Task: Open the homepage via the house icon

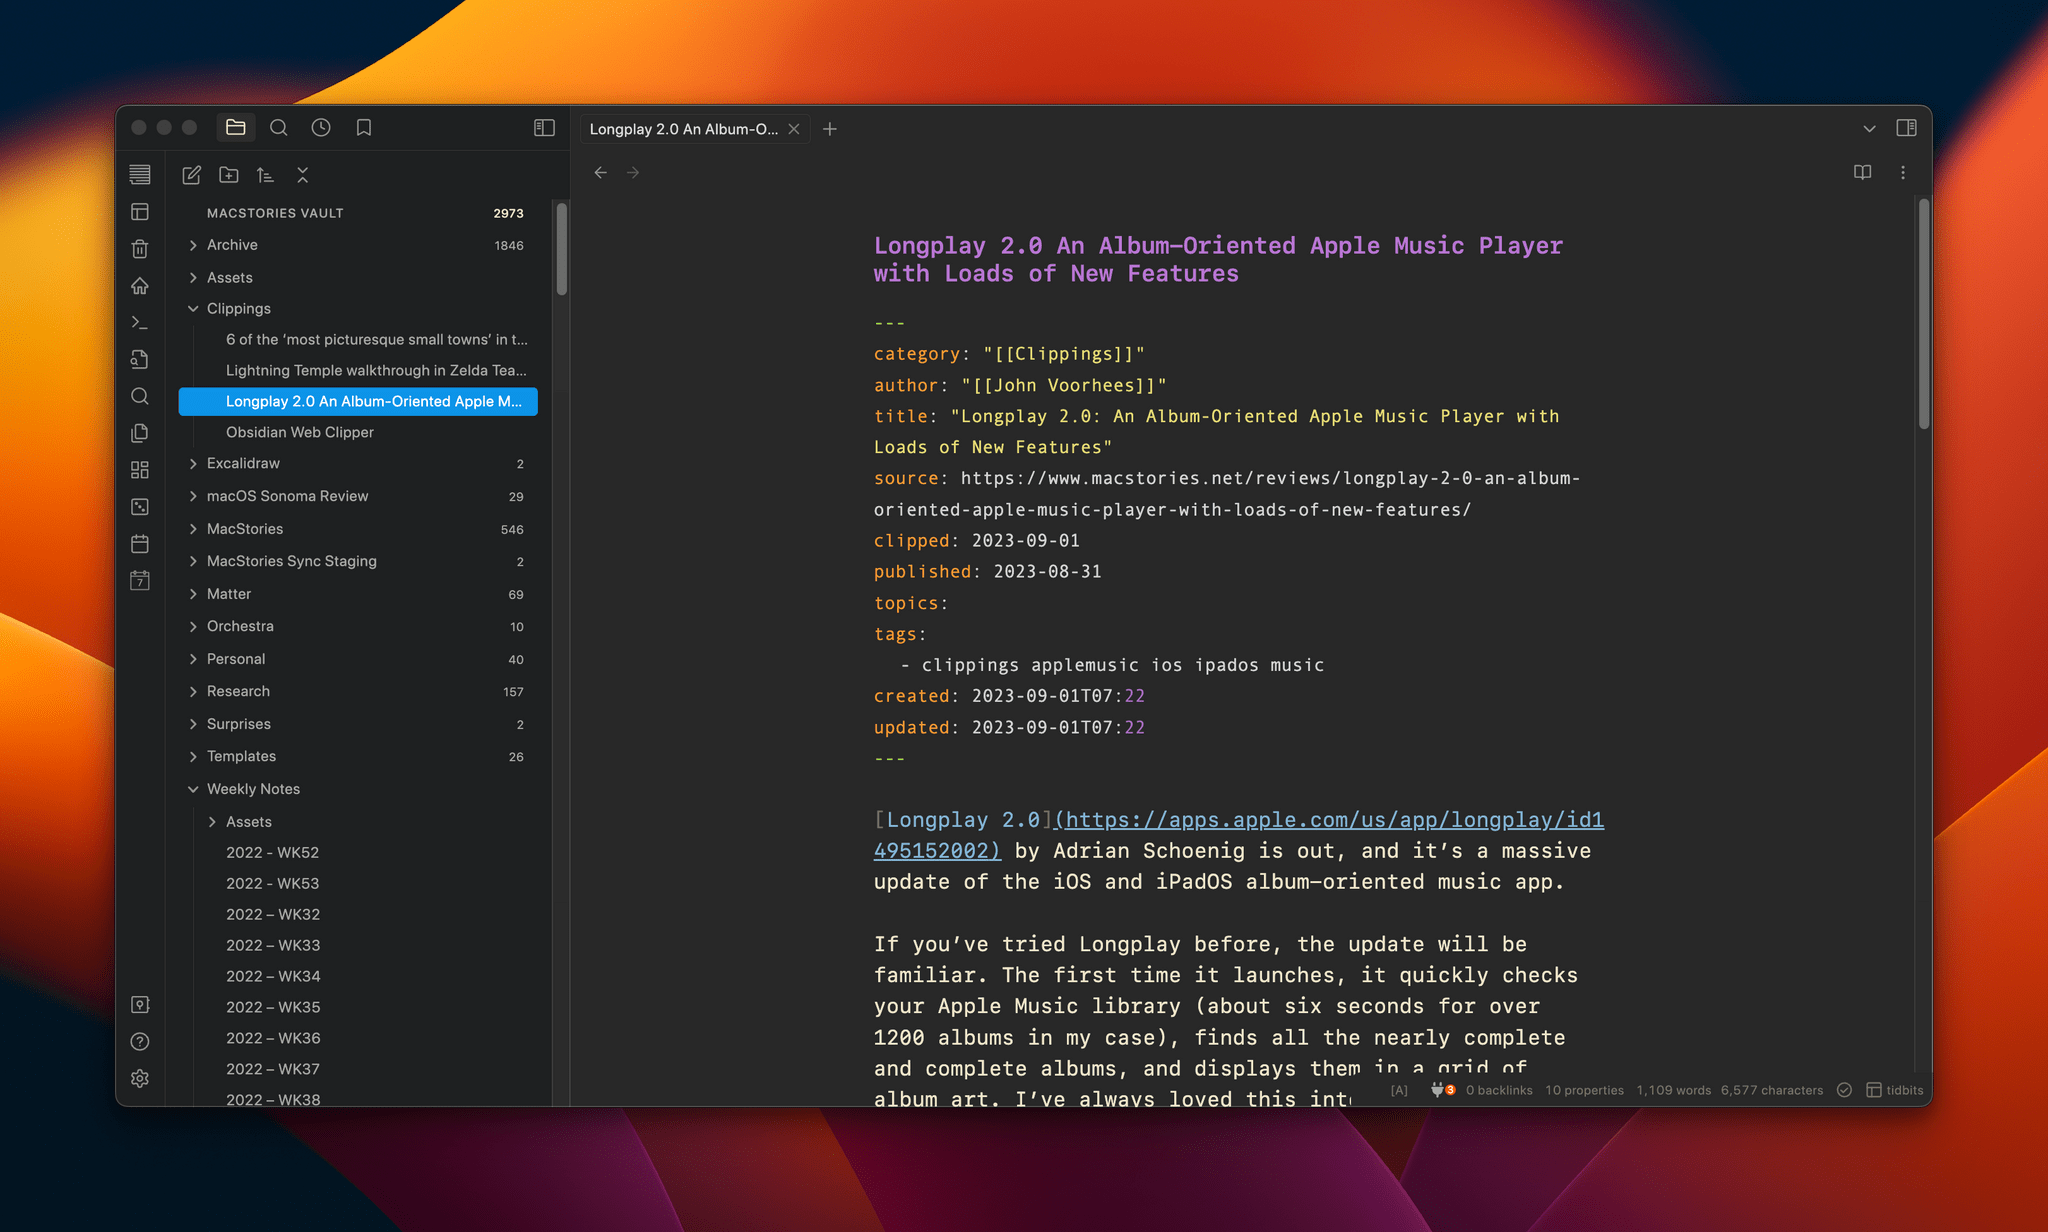Action: click(x=140, y=286)
